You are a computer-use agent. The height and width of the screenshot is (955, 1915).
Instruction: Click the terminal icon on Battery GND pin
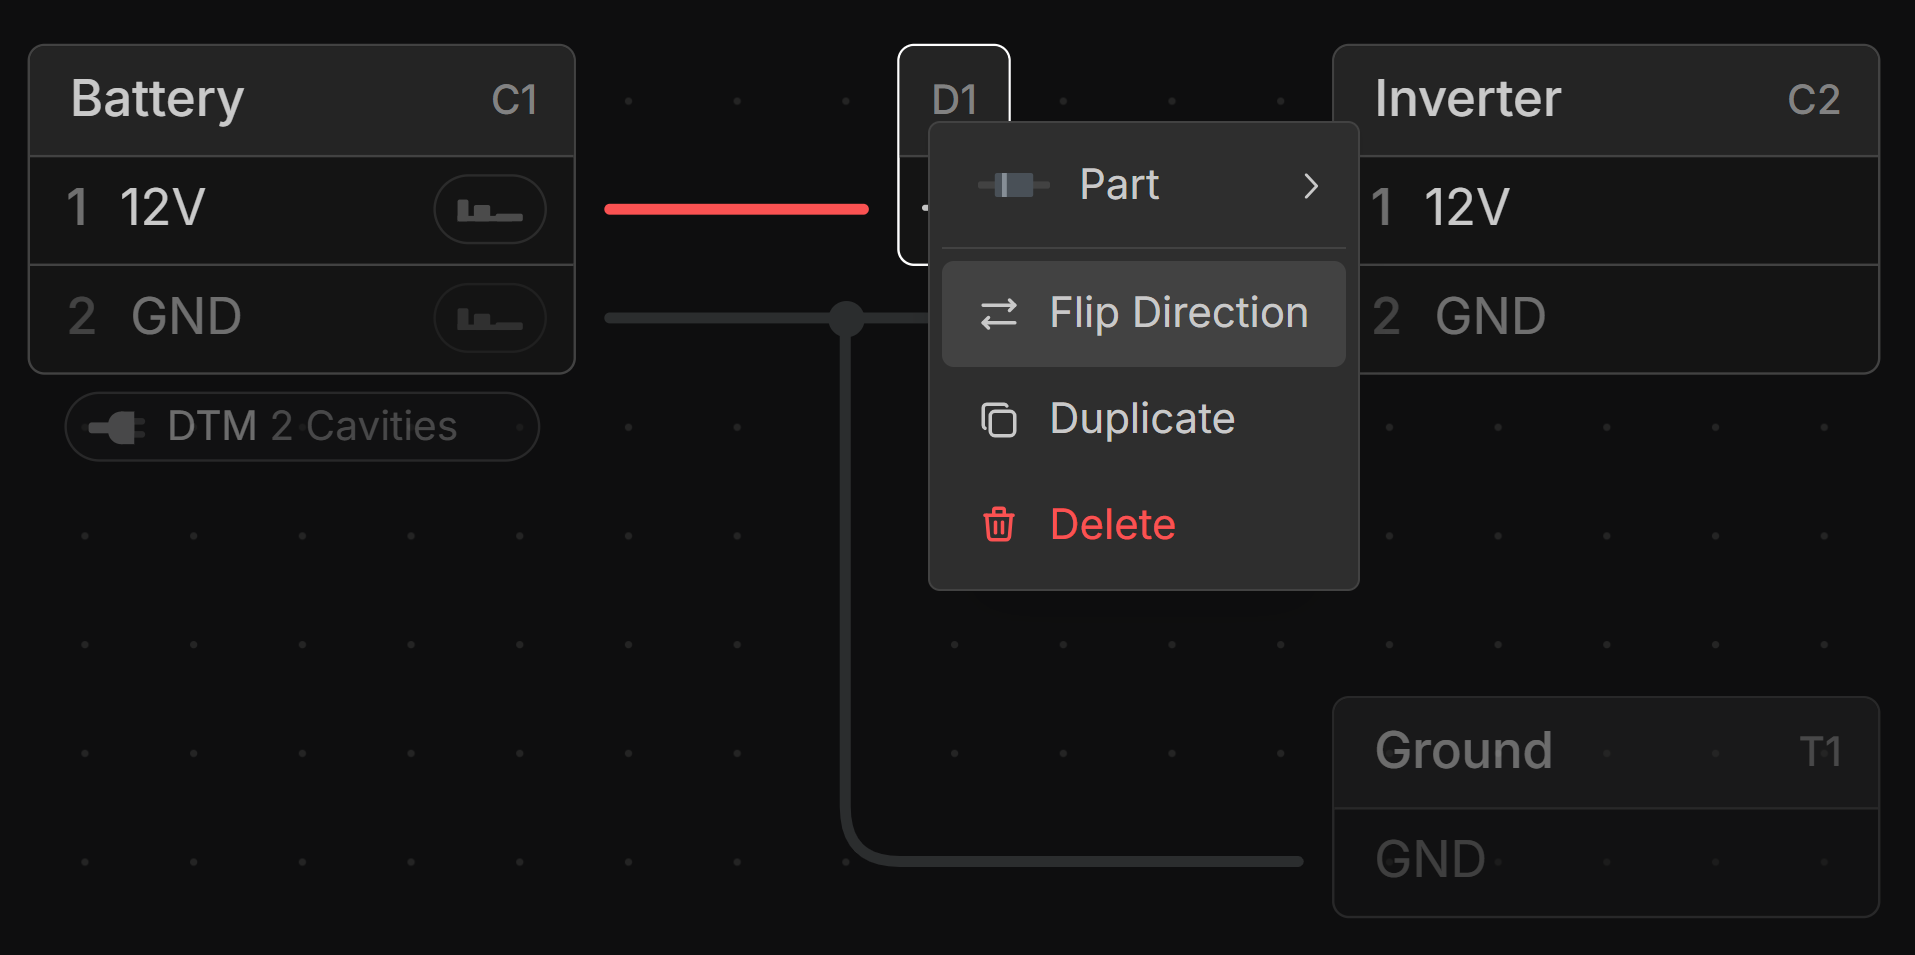[x=489, y=319]
